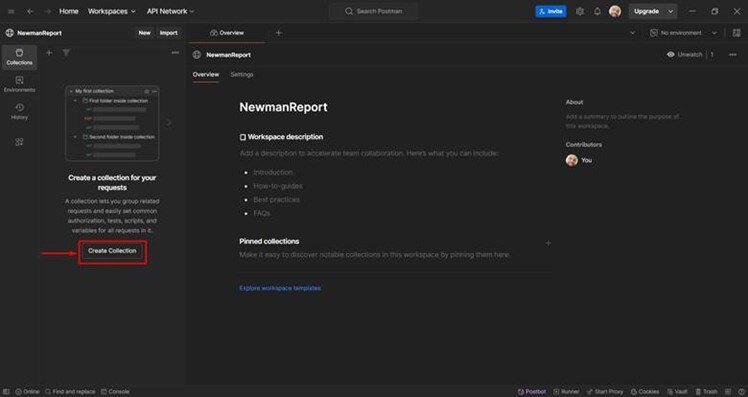
Task: Click the blue Invite button
Action: [551, 11]
